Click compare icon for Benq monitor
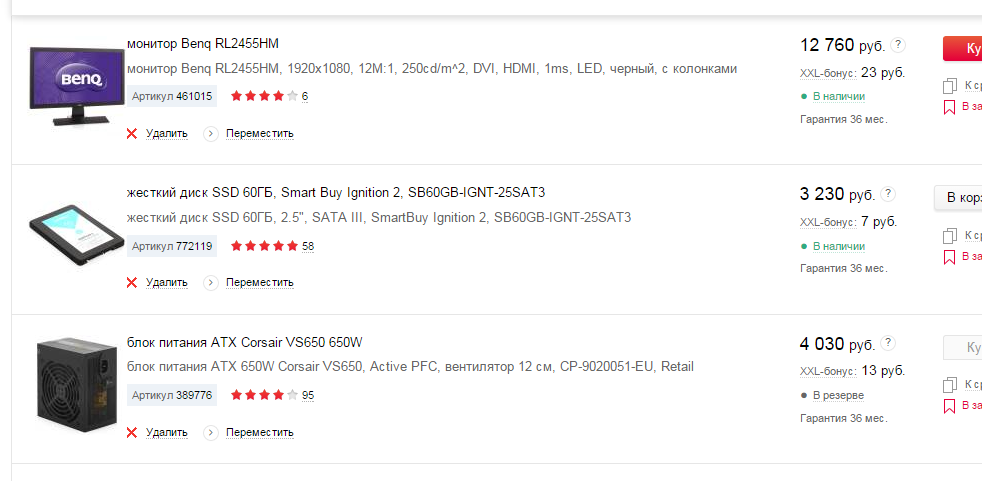 (x=950, y=86)
